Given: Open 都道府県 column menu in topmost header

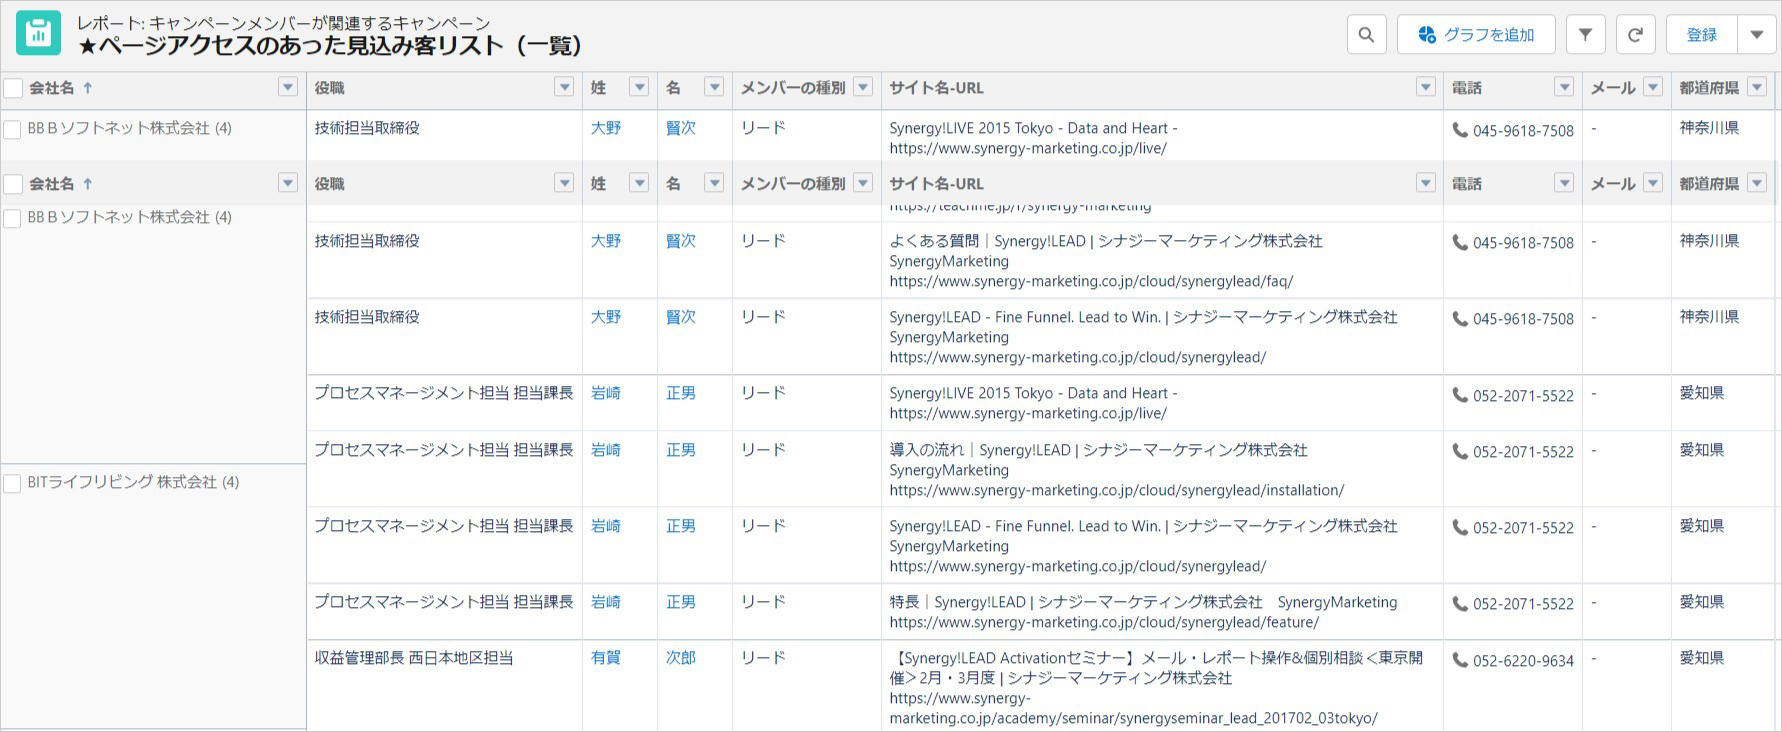Looking at the screenshot, I should 1757,87.
